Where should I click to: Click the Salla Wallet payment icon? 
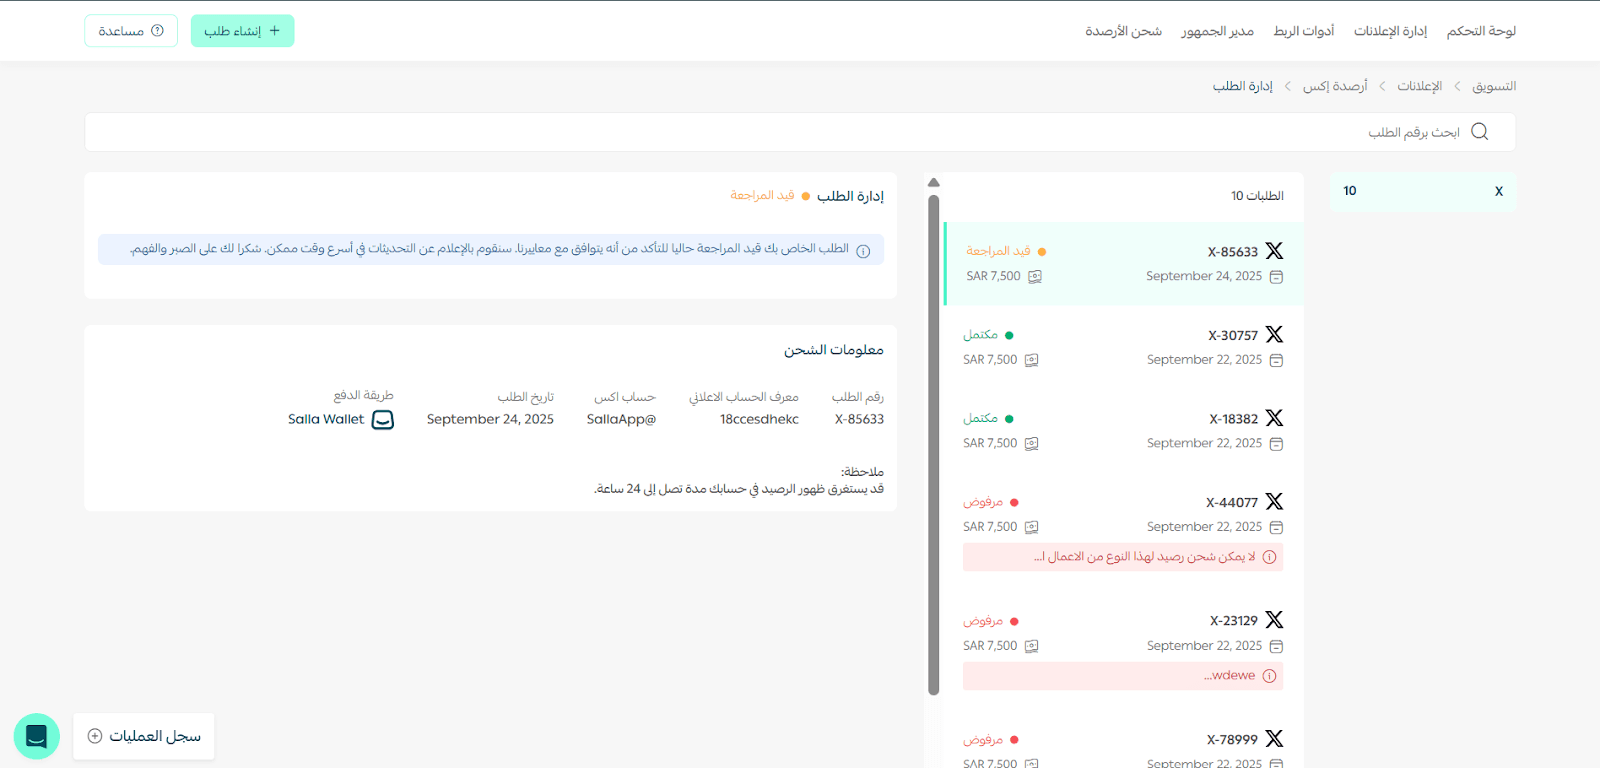(383, 420)
